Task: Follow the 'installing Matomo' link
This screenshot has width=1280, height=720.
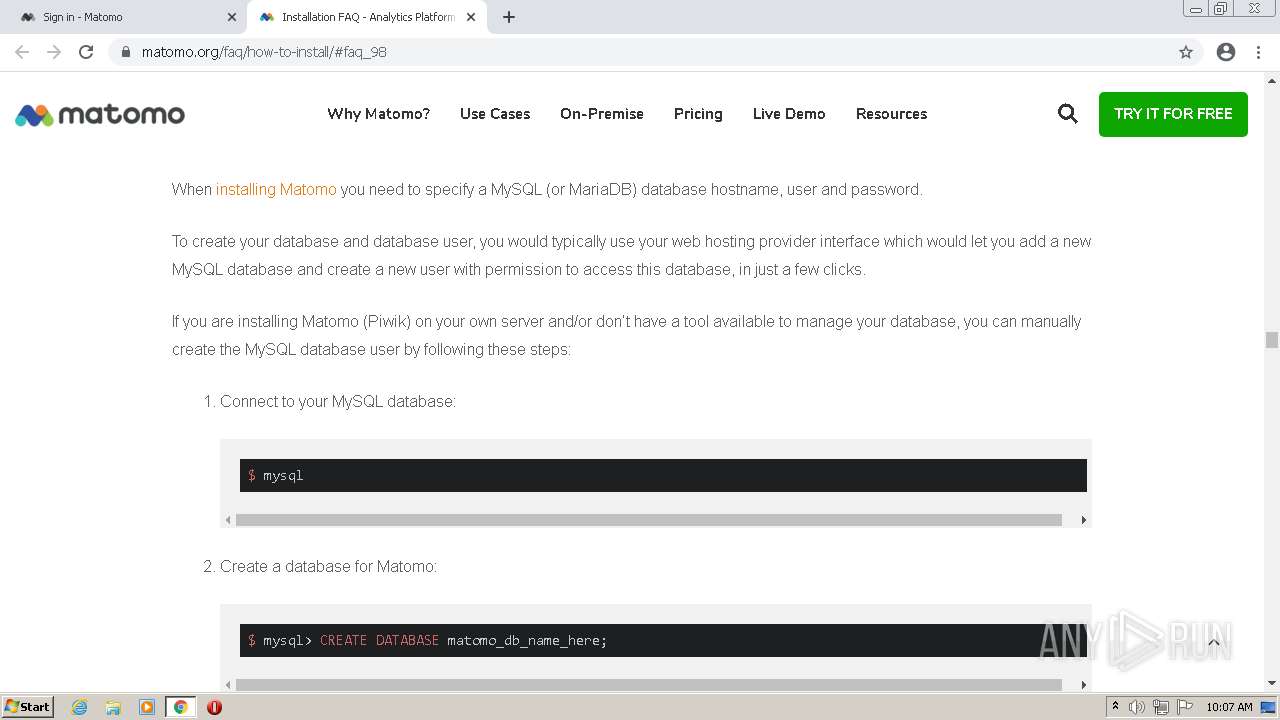Action: pos(276,189)
